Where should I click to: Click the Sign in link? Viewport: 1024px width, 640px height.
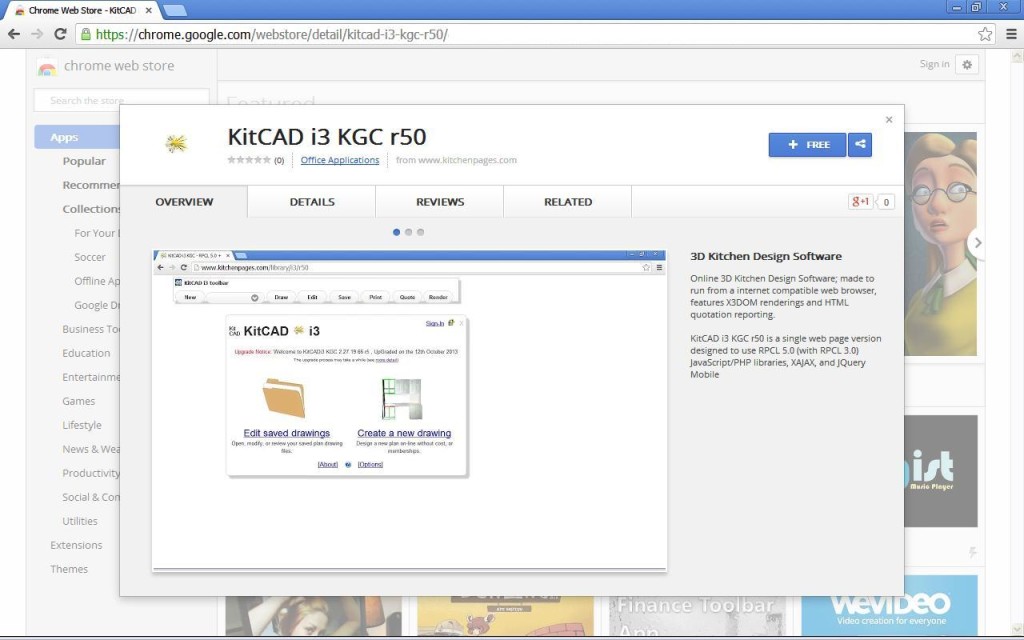(935, 64)
